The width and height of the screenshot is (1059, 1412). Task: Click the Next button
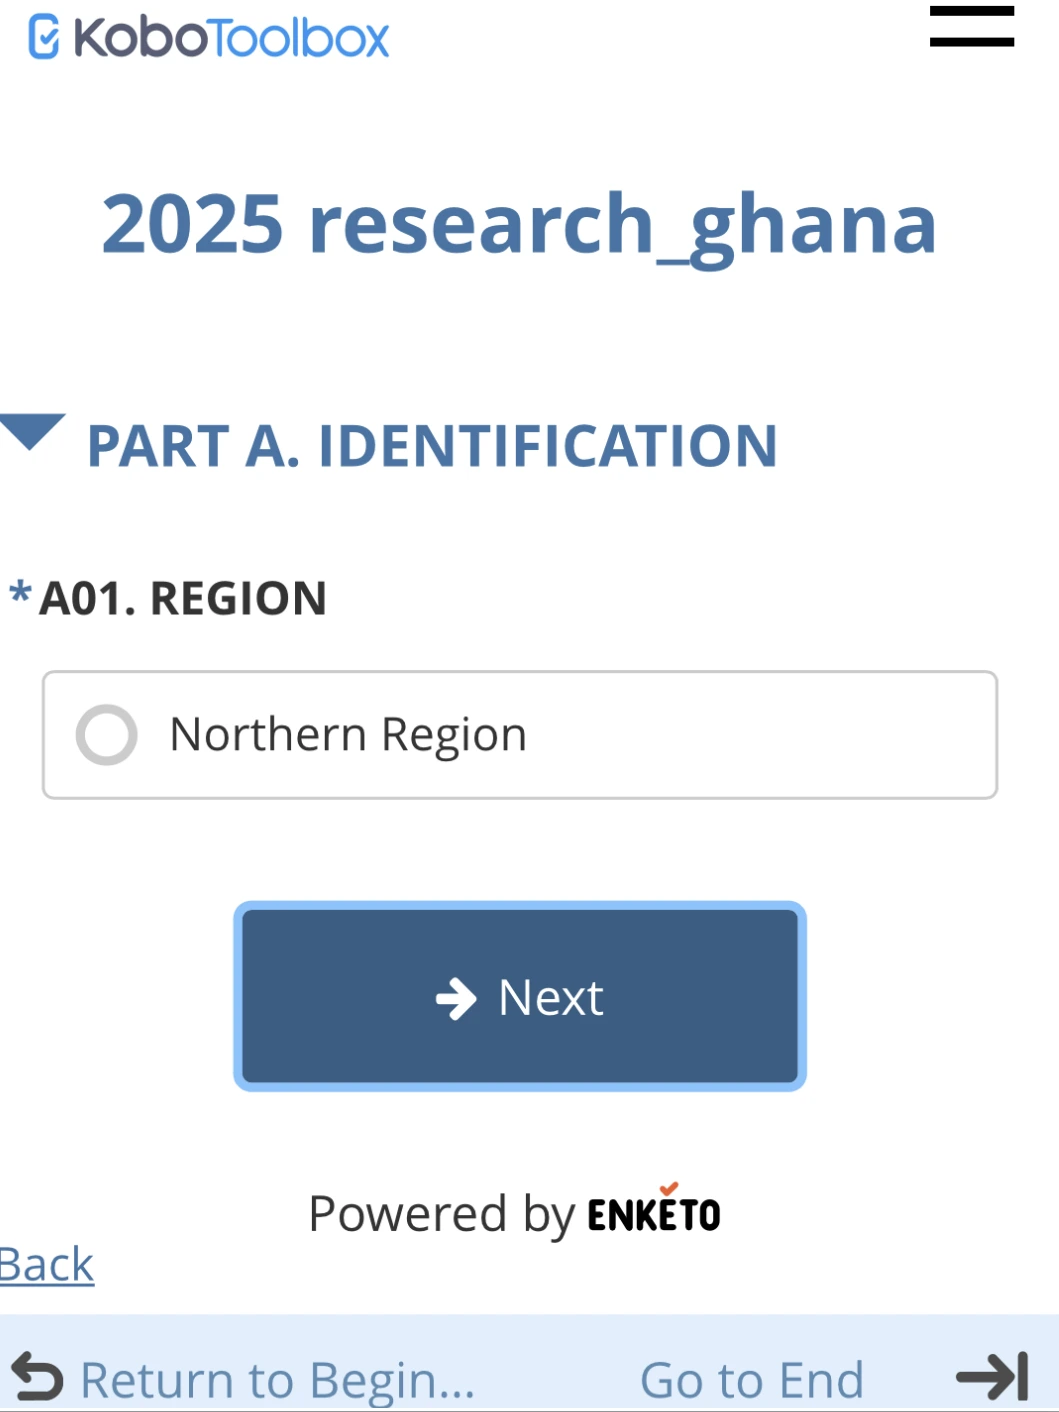pyautogui.click(x=520, y=996)
